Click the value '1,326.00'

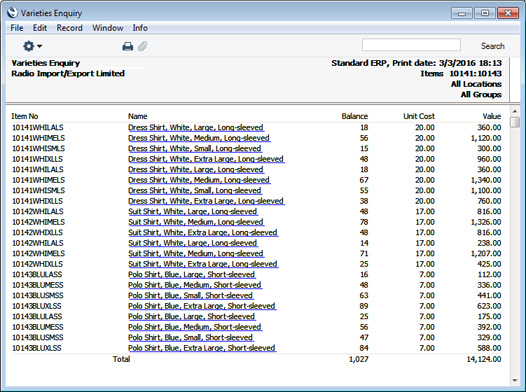click(x=486, y=222)
